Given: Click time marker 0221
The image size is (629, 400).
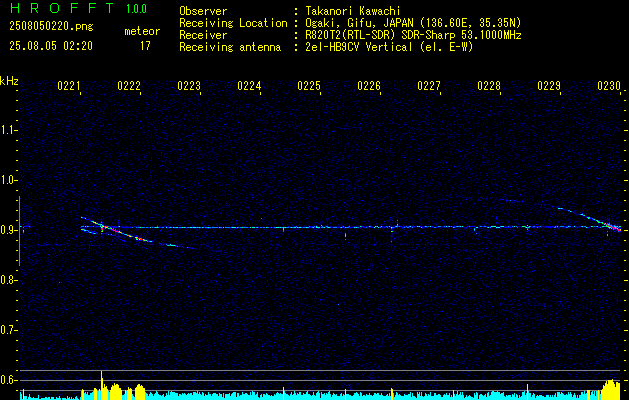Looking at the screenshot, I should click(x=69, y=86).
